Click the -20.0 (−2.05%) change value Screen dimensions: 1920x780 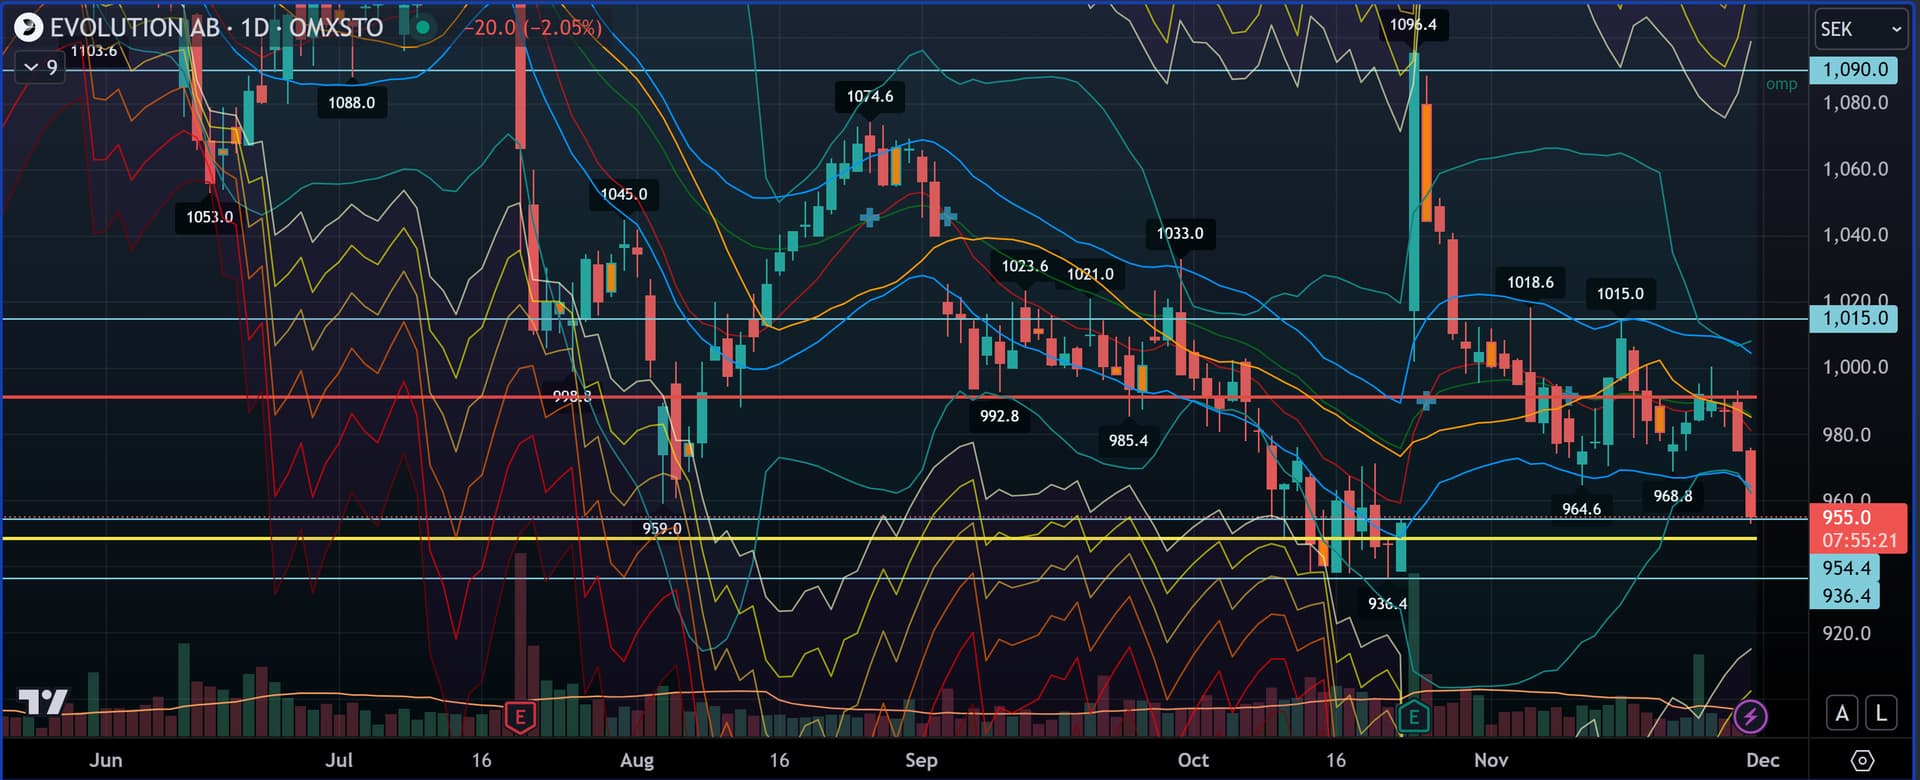(x=533, y=27)
